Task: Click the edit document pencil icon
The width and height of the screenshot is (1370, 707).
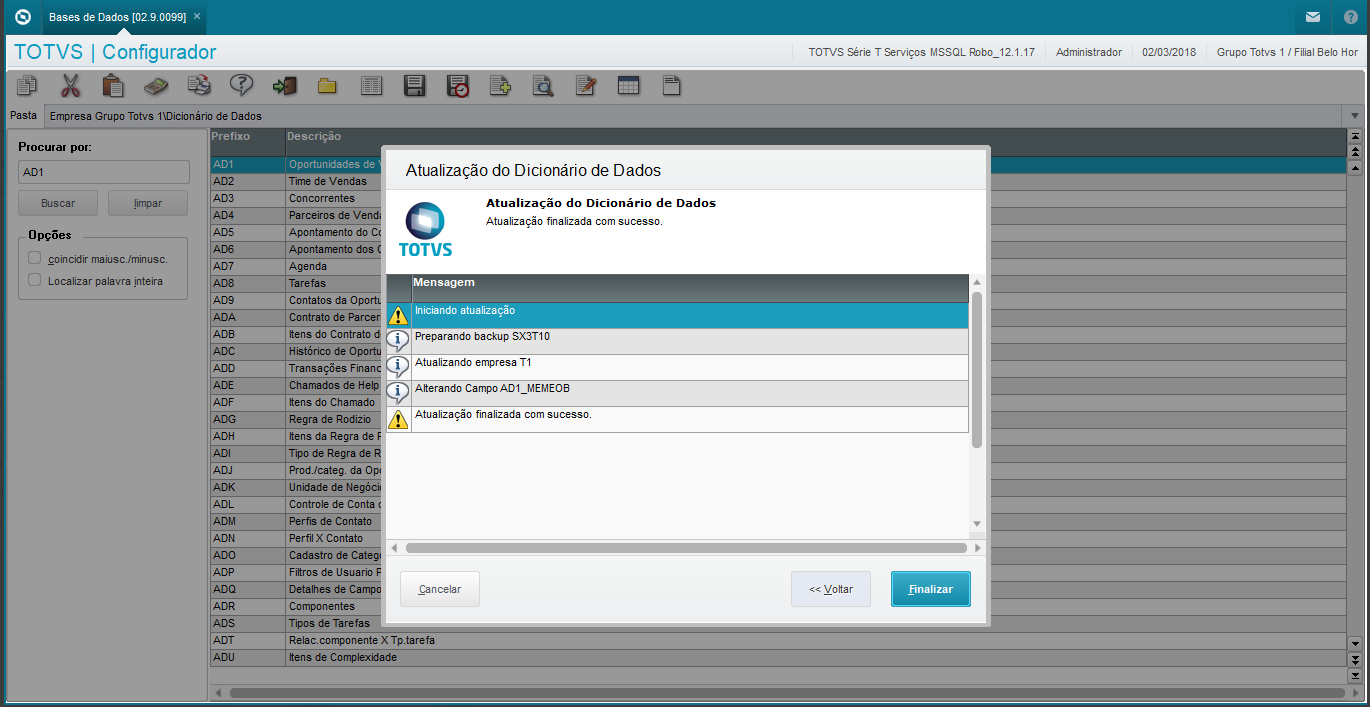Action: tap(585, 86)
